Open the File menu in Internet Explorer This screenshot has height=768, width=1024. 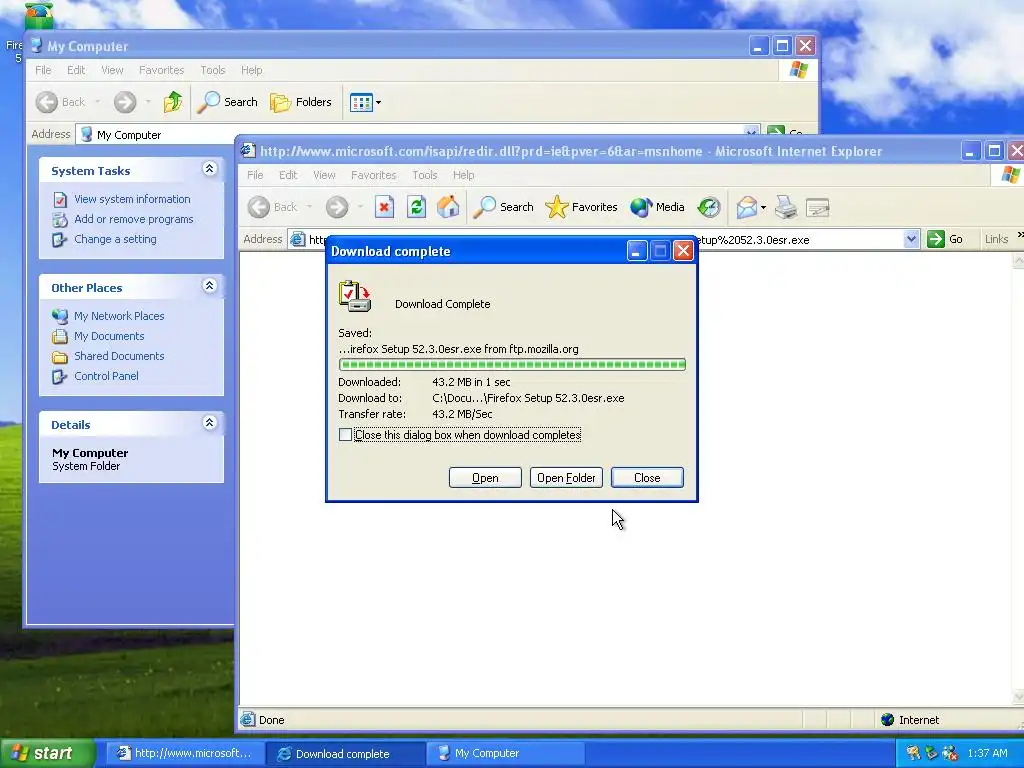click(x=255, y=175)
